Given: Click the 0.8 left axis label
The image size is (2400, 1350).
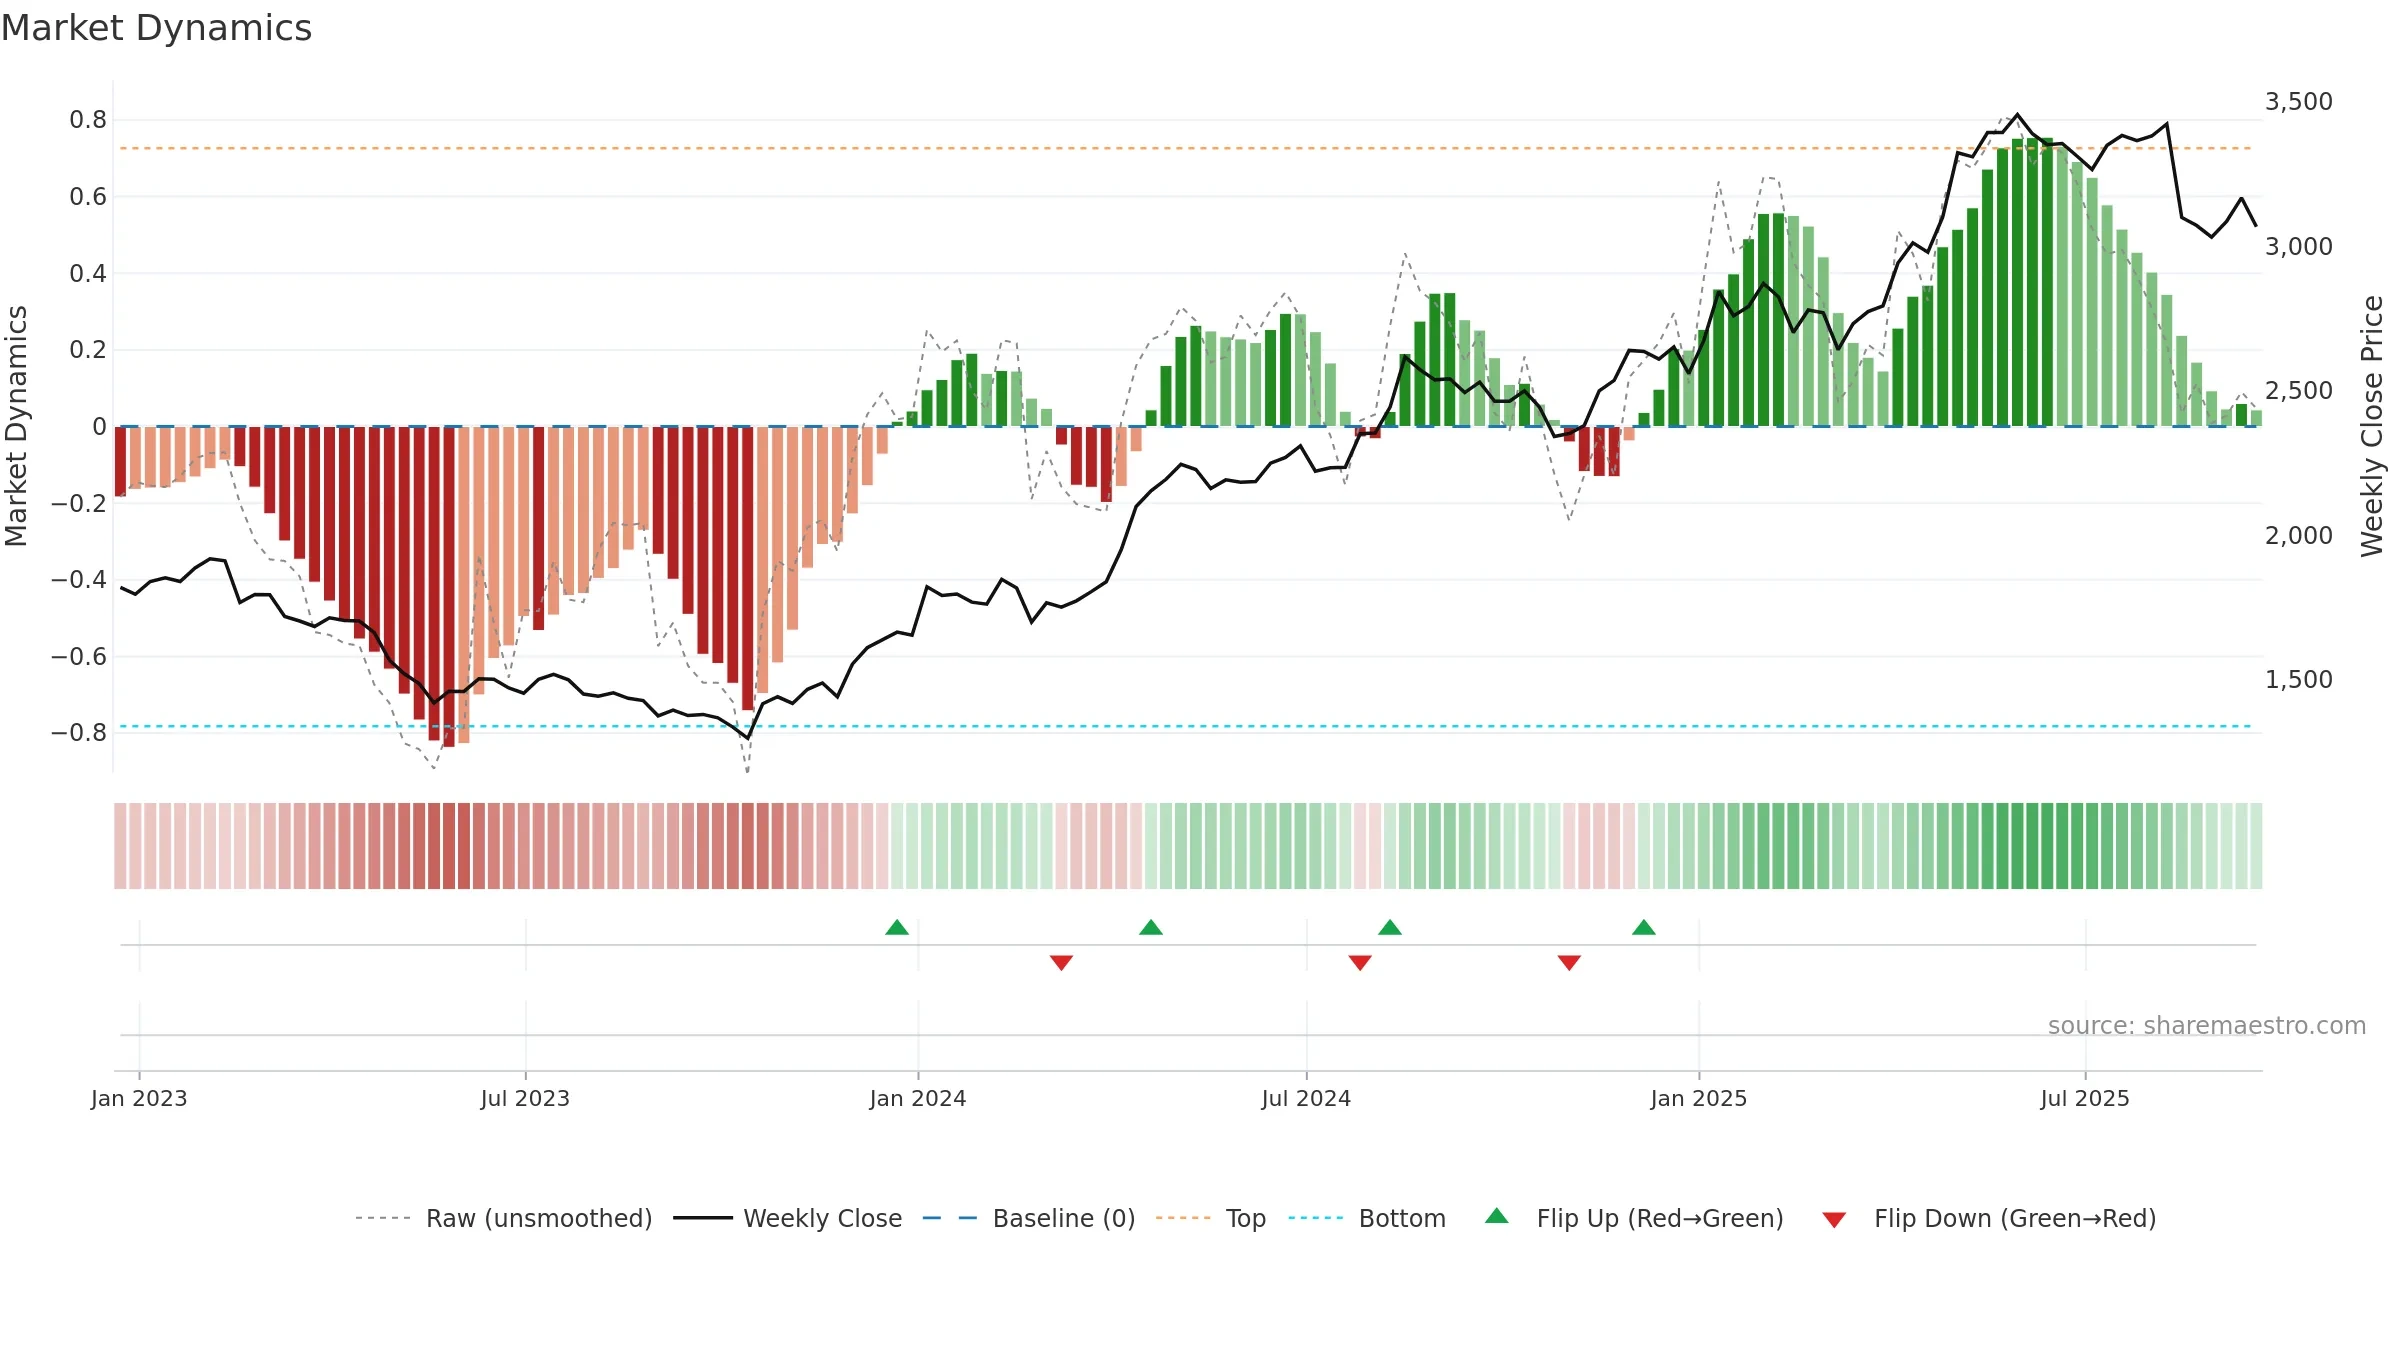Looking at the screenshot, I should 88,120.
